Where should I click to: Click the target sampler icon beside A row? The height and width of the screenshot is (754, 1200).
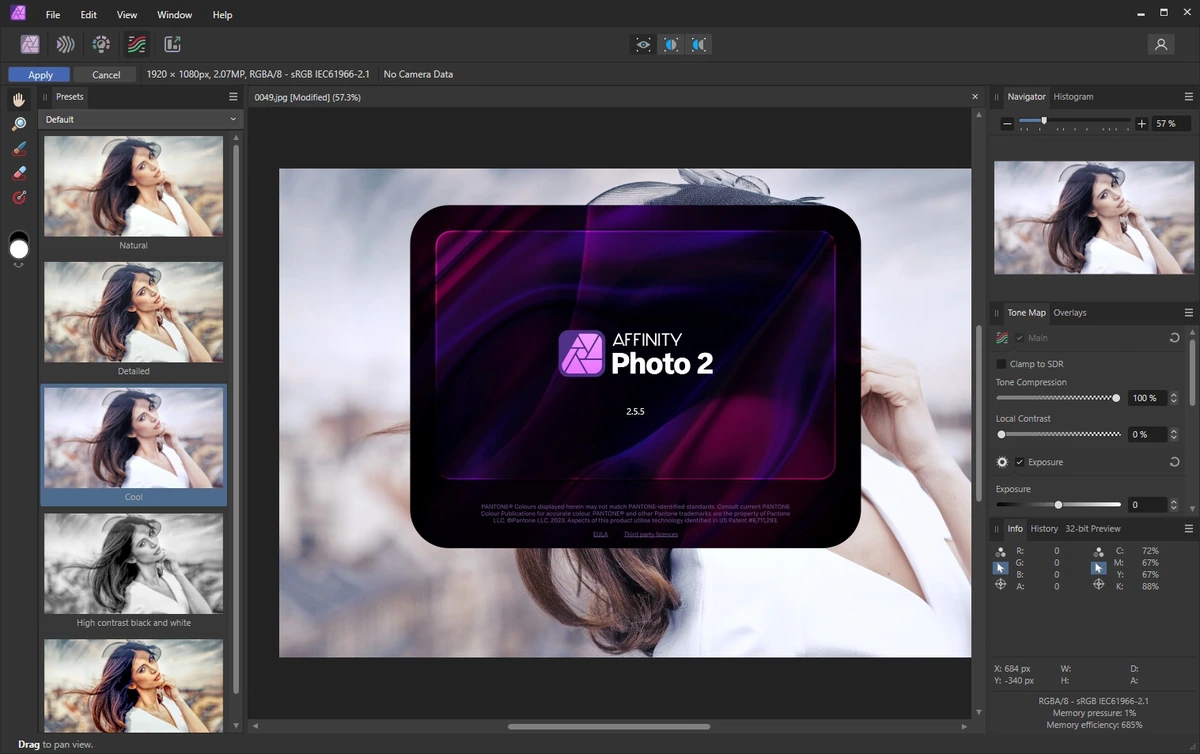point(1001,584)
